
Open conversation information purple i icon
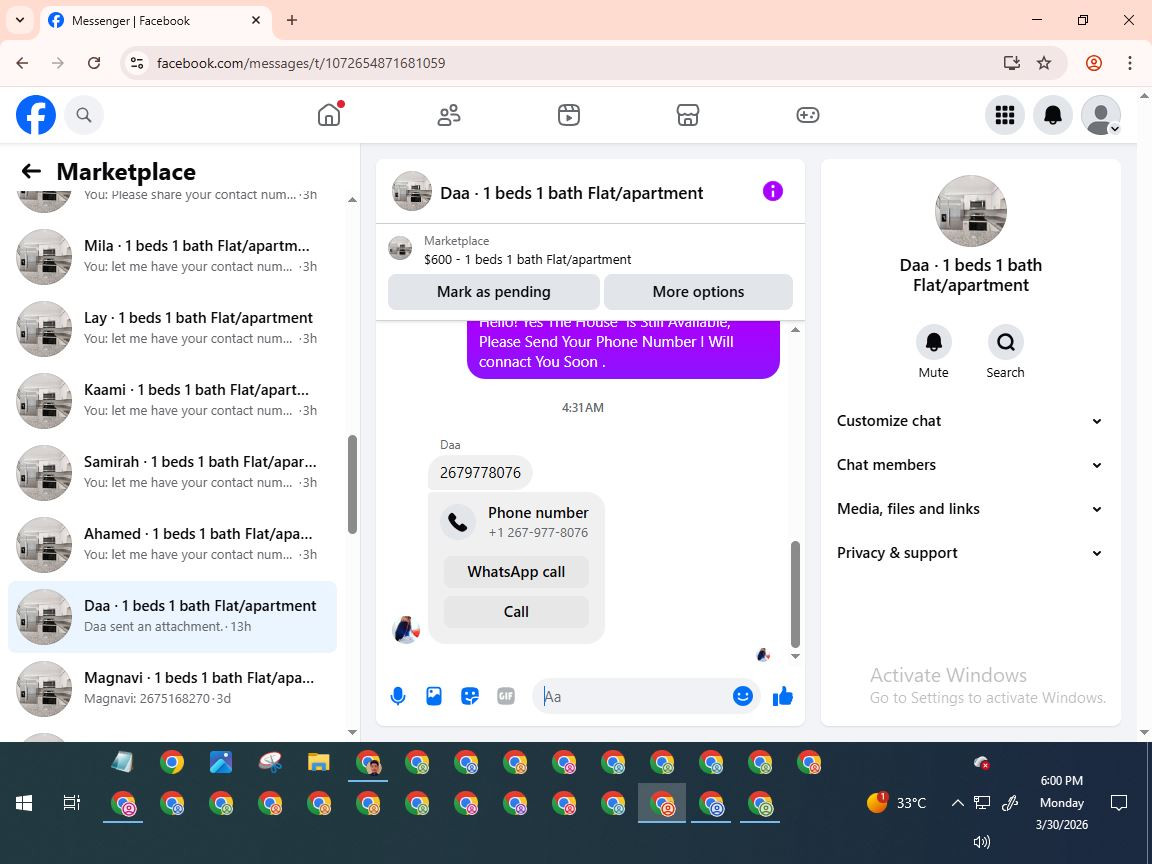click(x=773, y=191)
